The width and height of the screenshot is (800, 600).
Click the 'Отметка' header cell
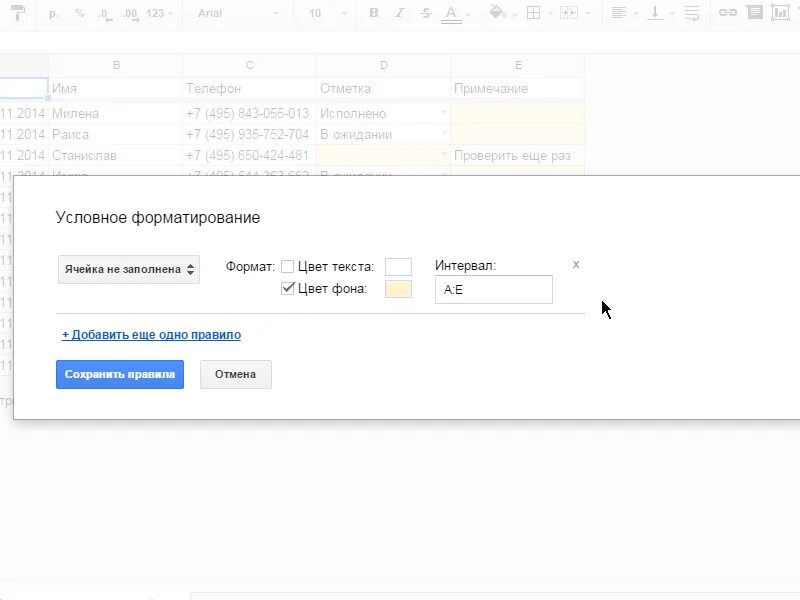[x=384, y=88]
